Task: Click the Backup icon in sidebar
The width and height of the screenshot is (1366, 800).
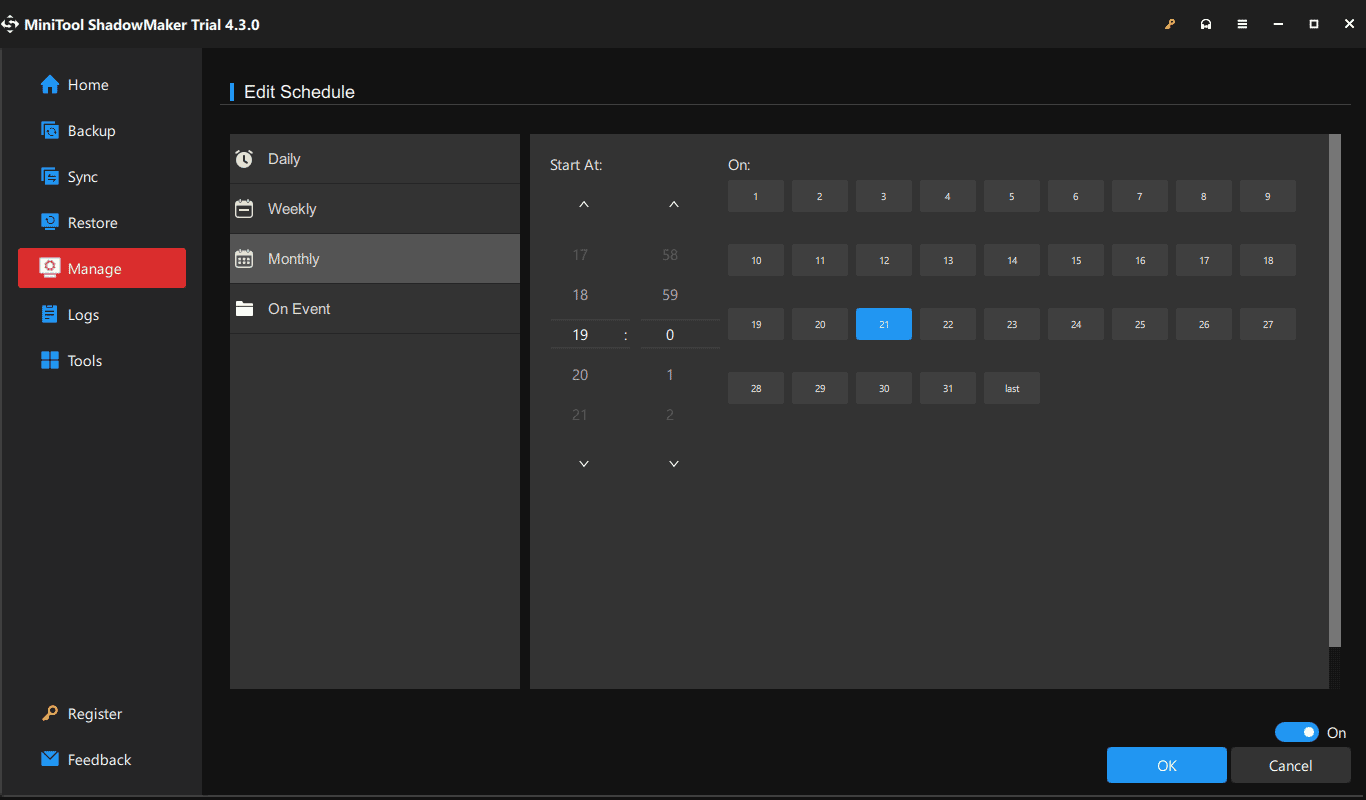Action: tap(50, 131)
